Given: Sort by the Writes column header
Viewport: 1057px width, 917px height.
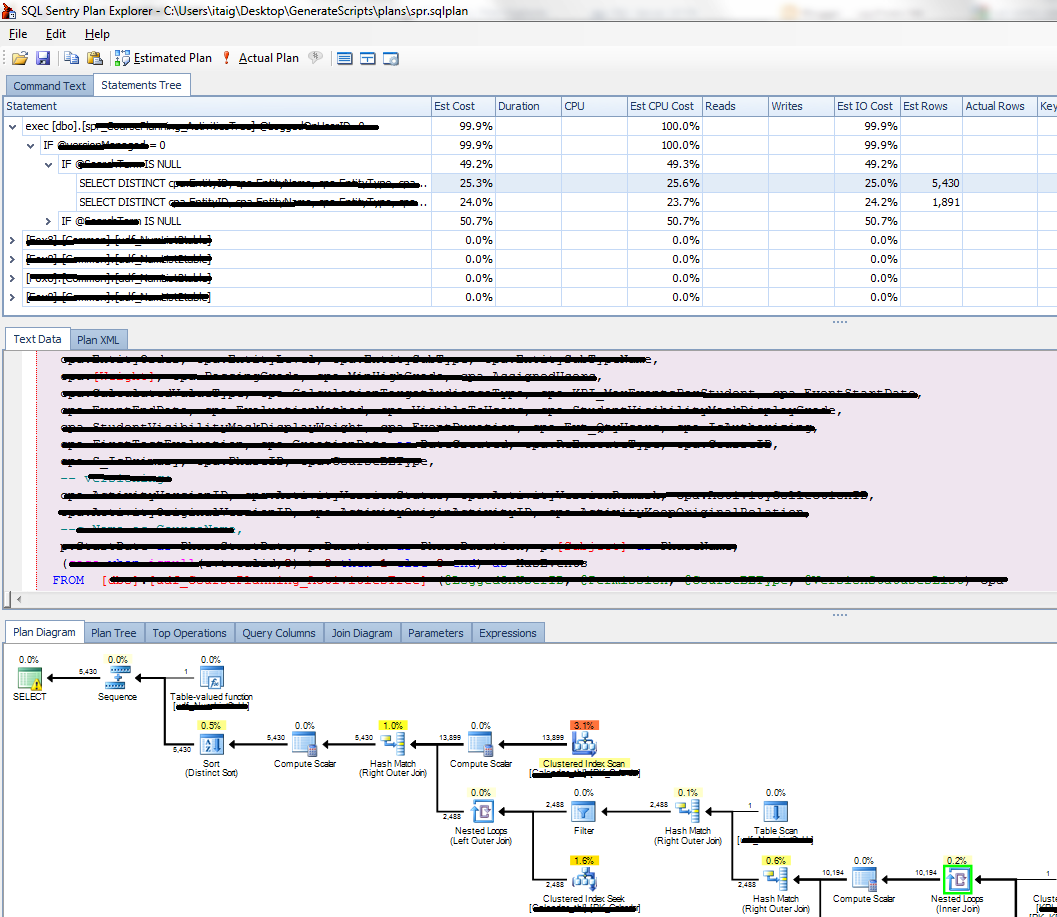Looking at the screenshot, I should (801, 106).
